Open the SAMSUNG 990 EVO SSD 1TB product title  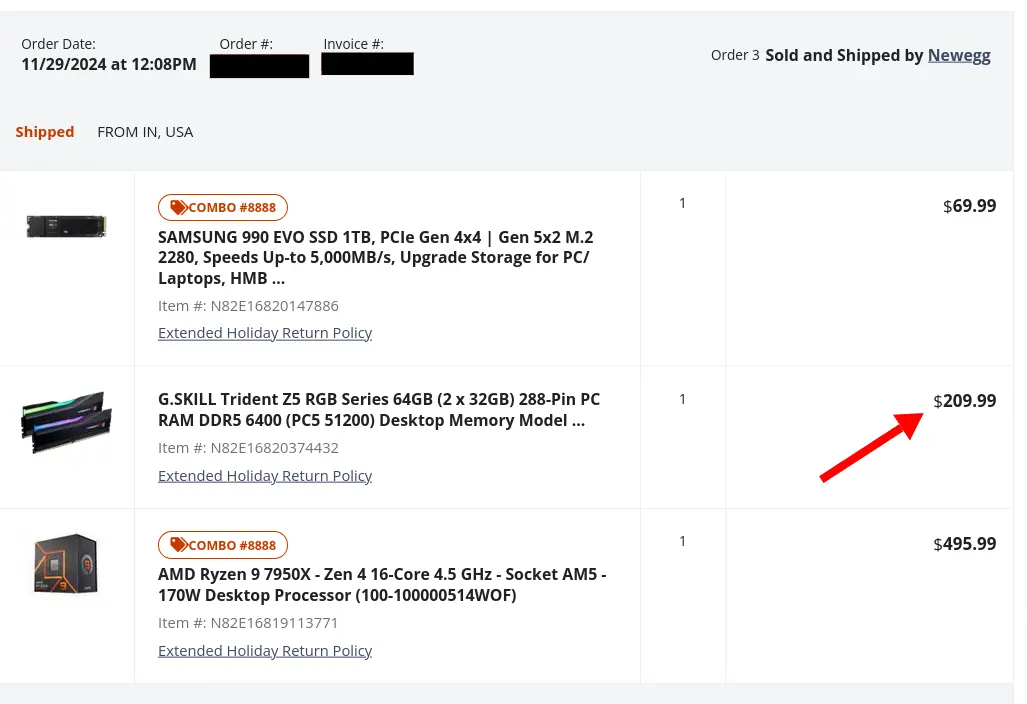point(375,257)
